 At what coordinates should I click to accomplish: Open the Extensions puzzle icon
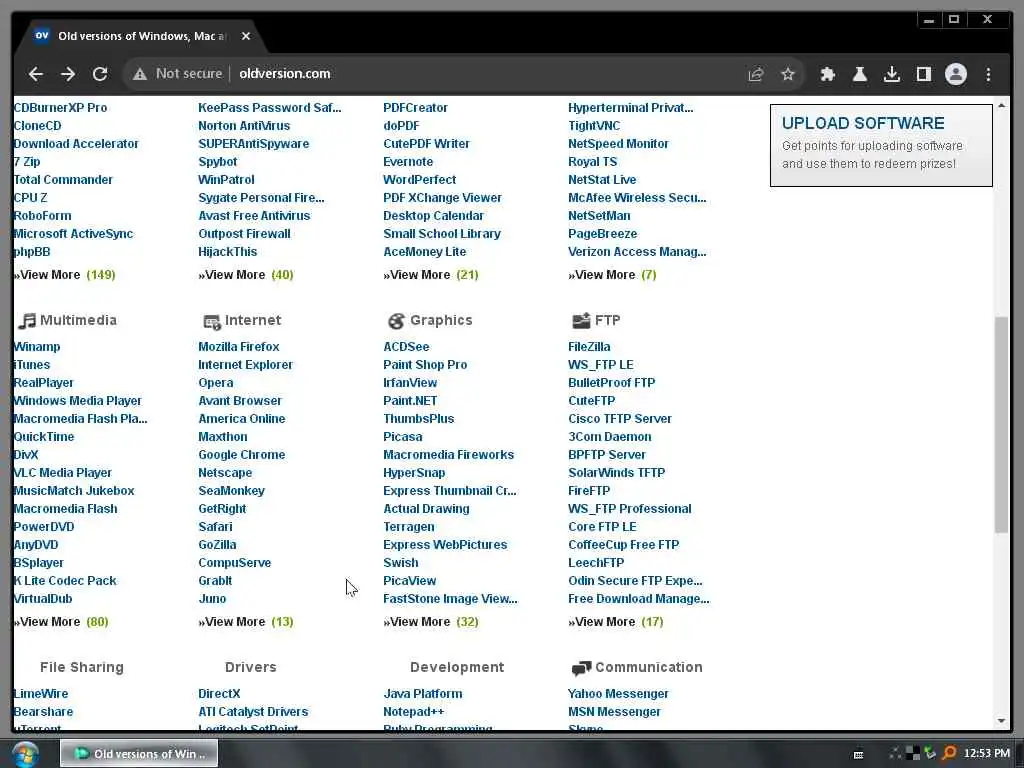(827, 74)
